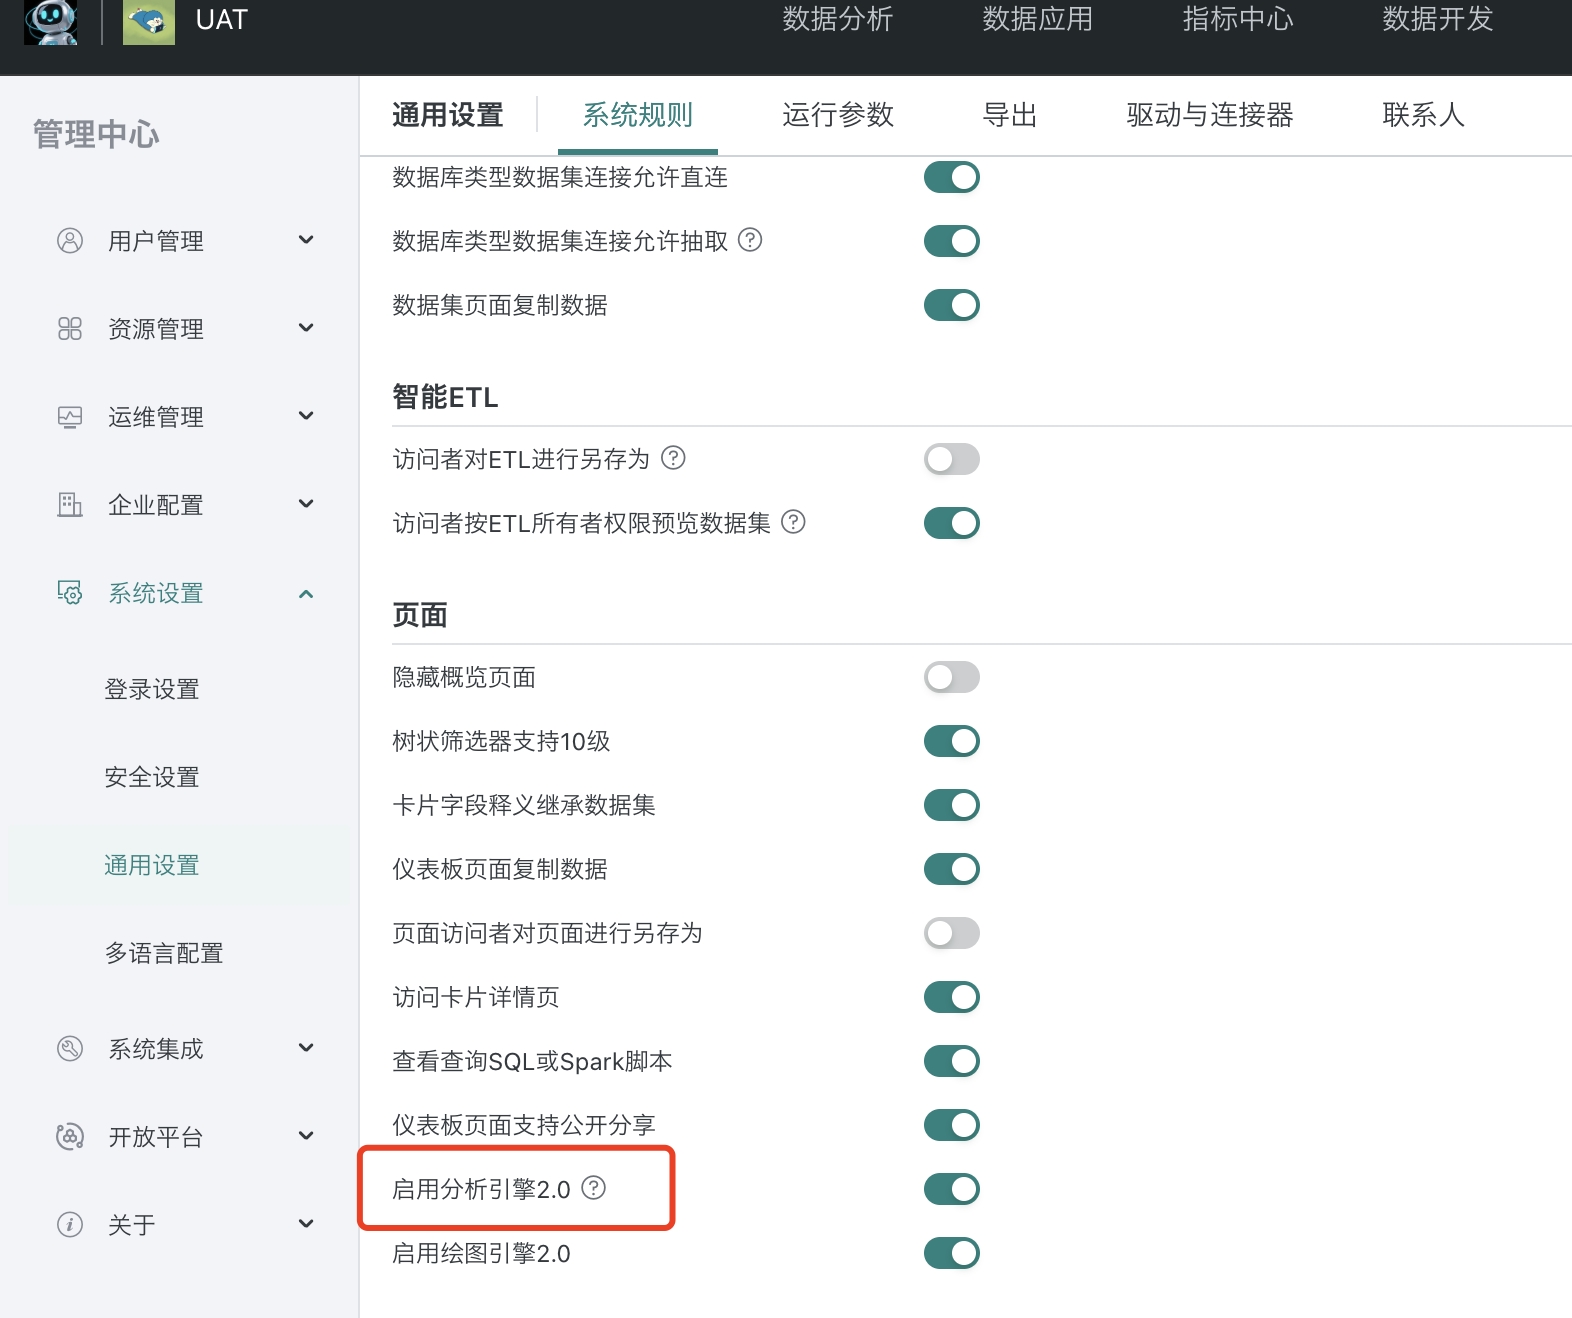Toggle 数据库类型数据集连接允许抽取 switch
This screenshot has height=1318, width=1572.
coord(952,241)
